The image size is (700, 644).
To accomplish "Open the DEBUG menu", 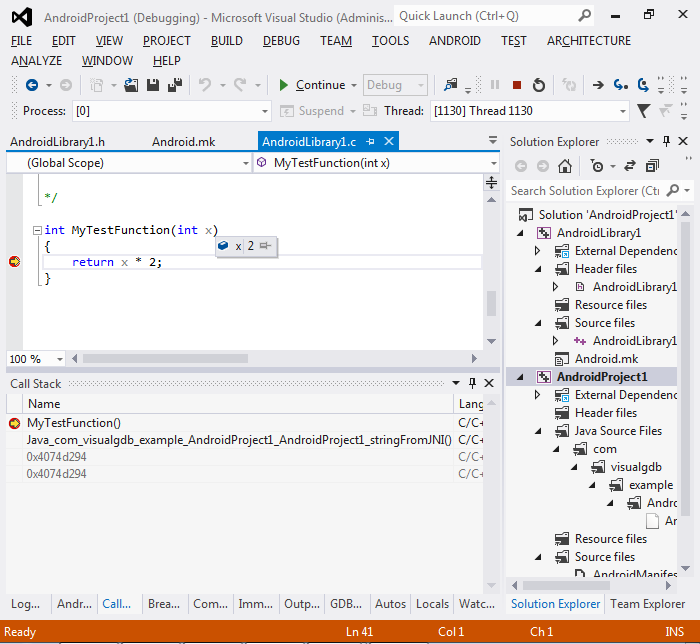I will tap(281, 41).
